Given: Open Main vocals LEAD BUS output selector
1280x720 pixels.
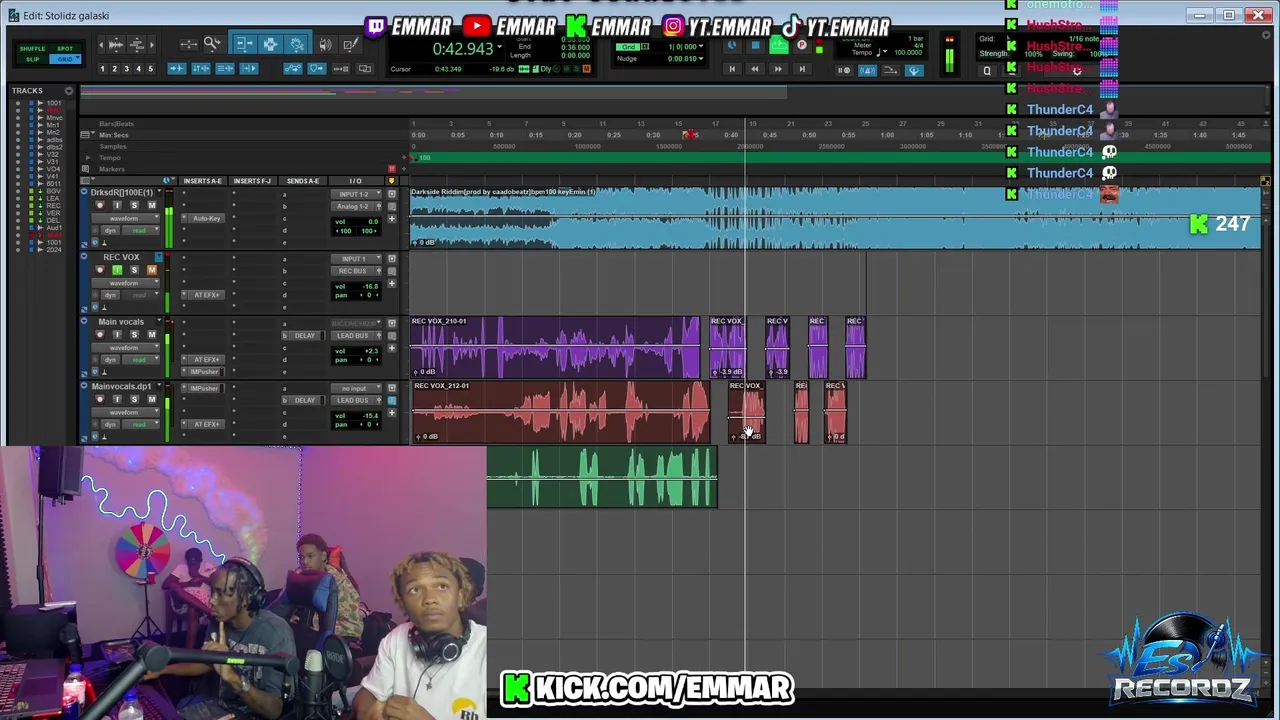Looking at the screenshot, I should 354,335.
